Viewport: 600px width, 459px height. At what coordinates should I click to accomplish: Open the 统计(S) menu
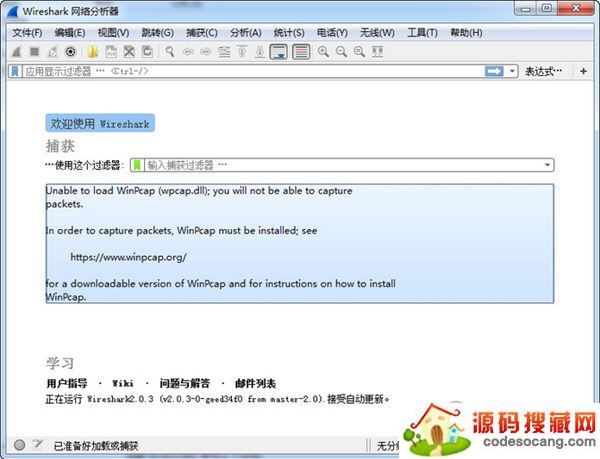[289, 33]
